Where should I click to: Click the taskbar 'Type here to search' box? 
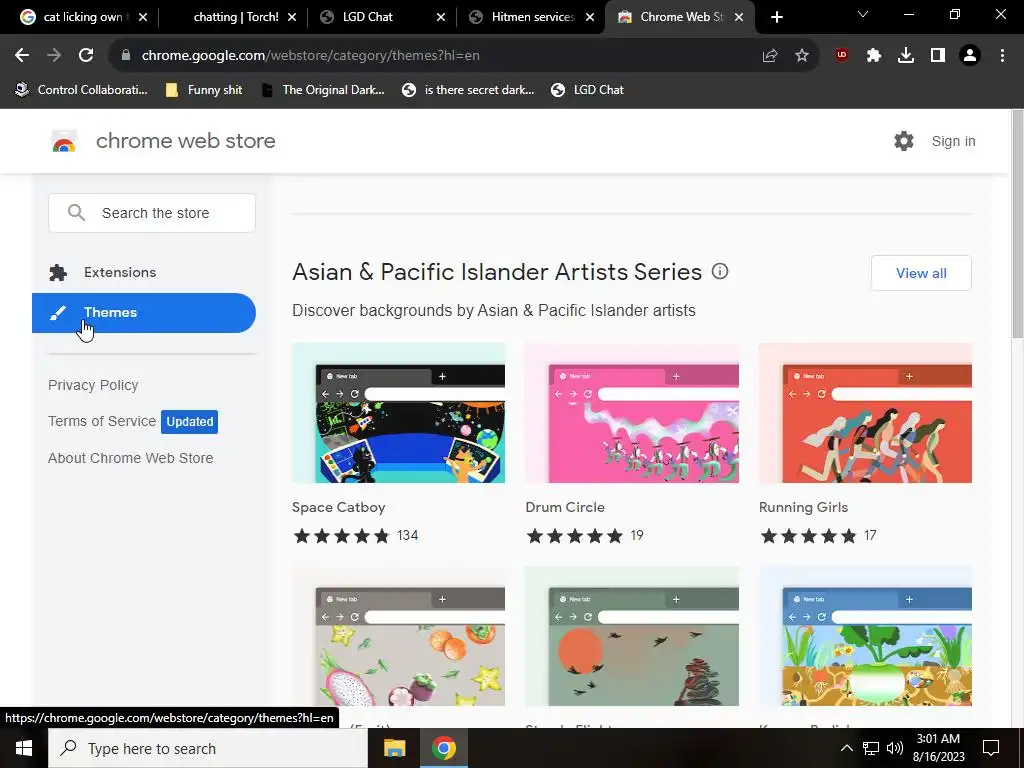click(208, 748)
